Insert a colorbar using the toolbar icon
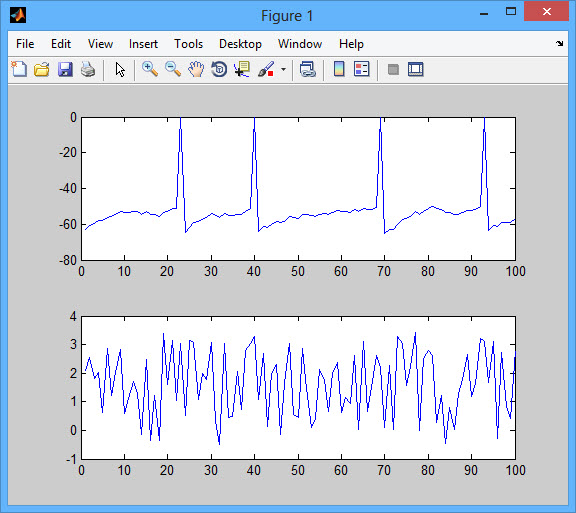This screenshot has width=576, height=513. point(339,69)
